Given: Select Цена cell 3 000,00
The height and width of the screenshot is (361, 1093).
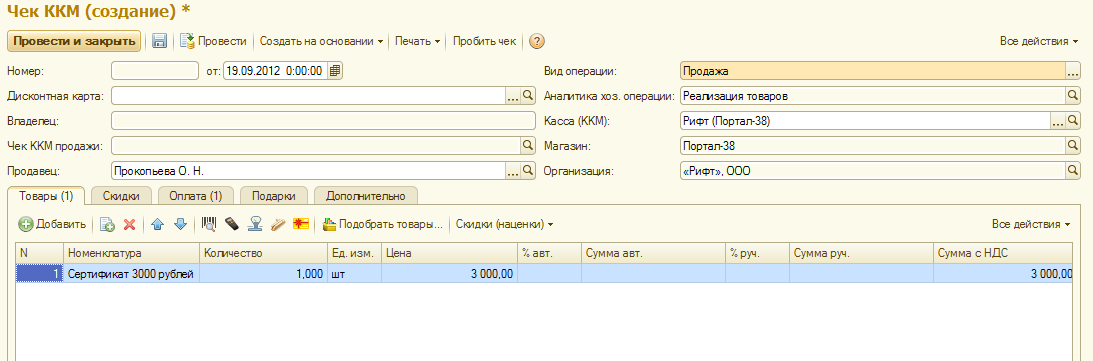Looking at the screenshot, I should [449, 274].
